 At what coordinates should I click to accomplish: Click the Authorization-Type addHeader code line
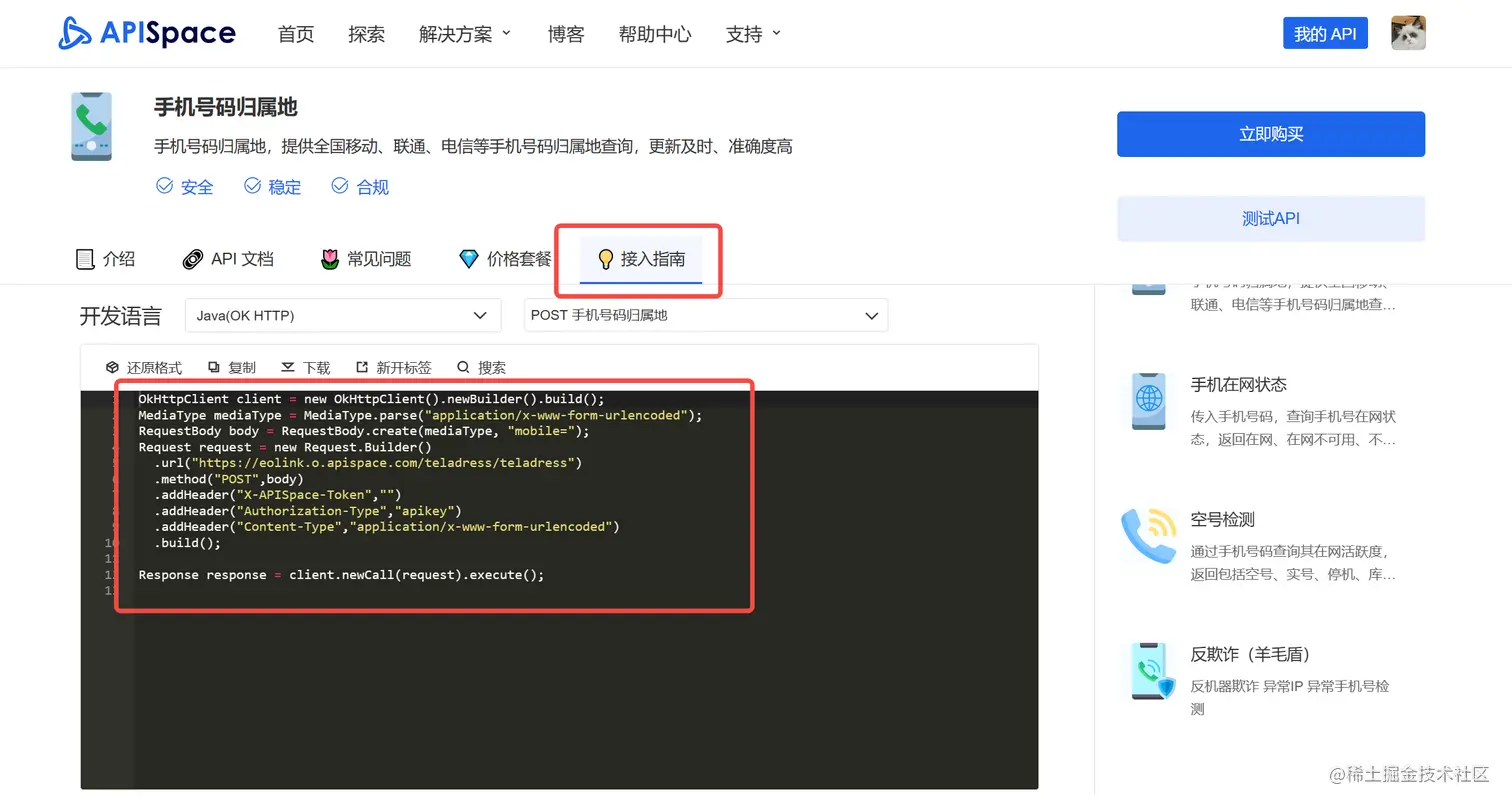pos(307,511)
